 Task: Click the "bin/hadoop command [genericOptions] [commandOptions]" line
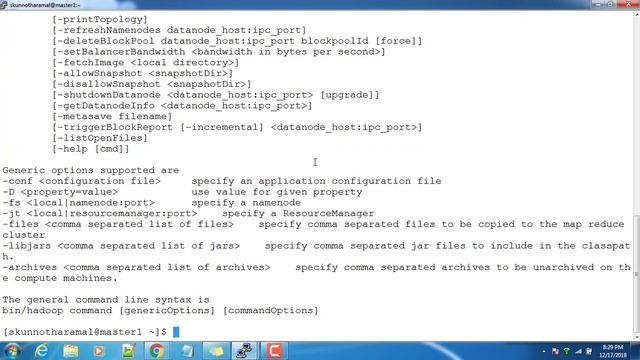click(160, 311)
